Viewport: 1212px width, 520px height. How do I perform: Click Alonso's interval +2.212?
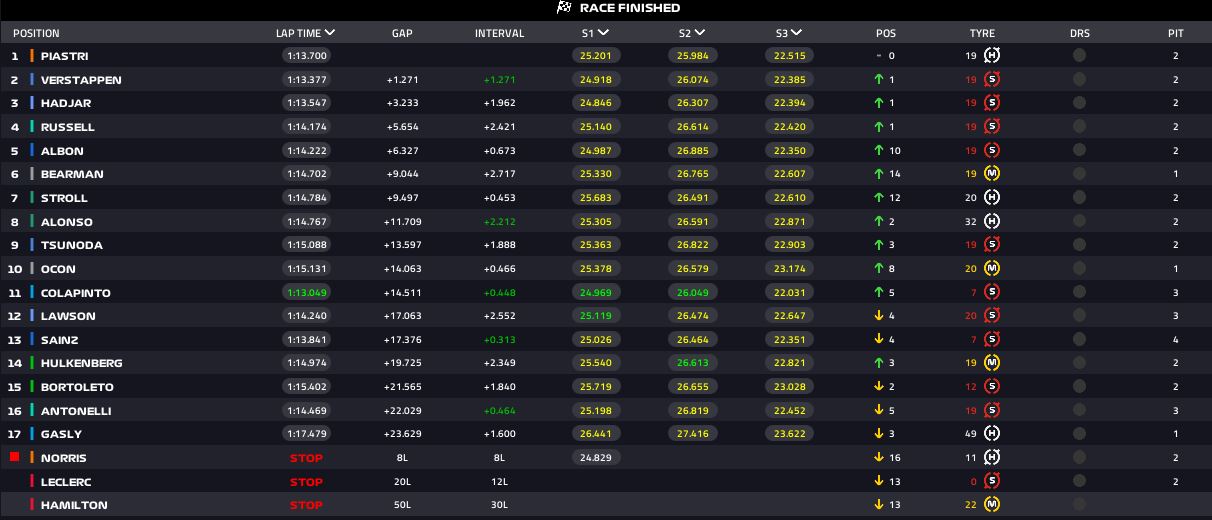pyautogui.click(x=499, y=222)
